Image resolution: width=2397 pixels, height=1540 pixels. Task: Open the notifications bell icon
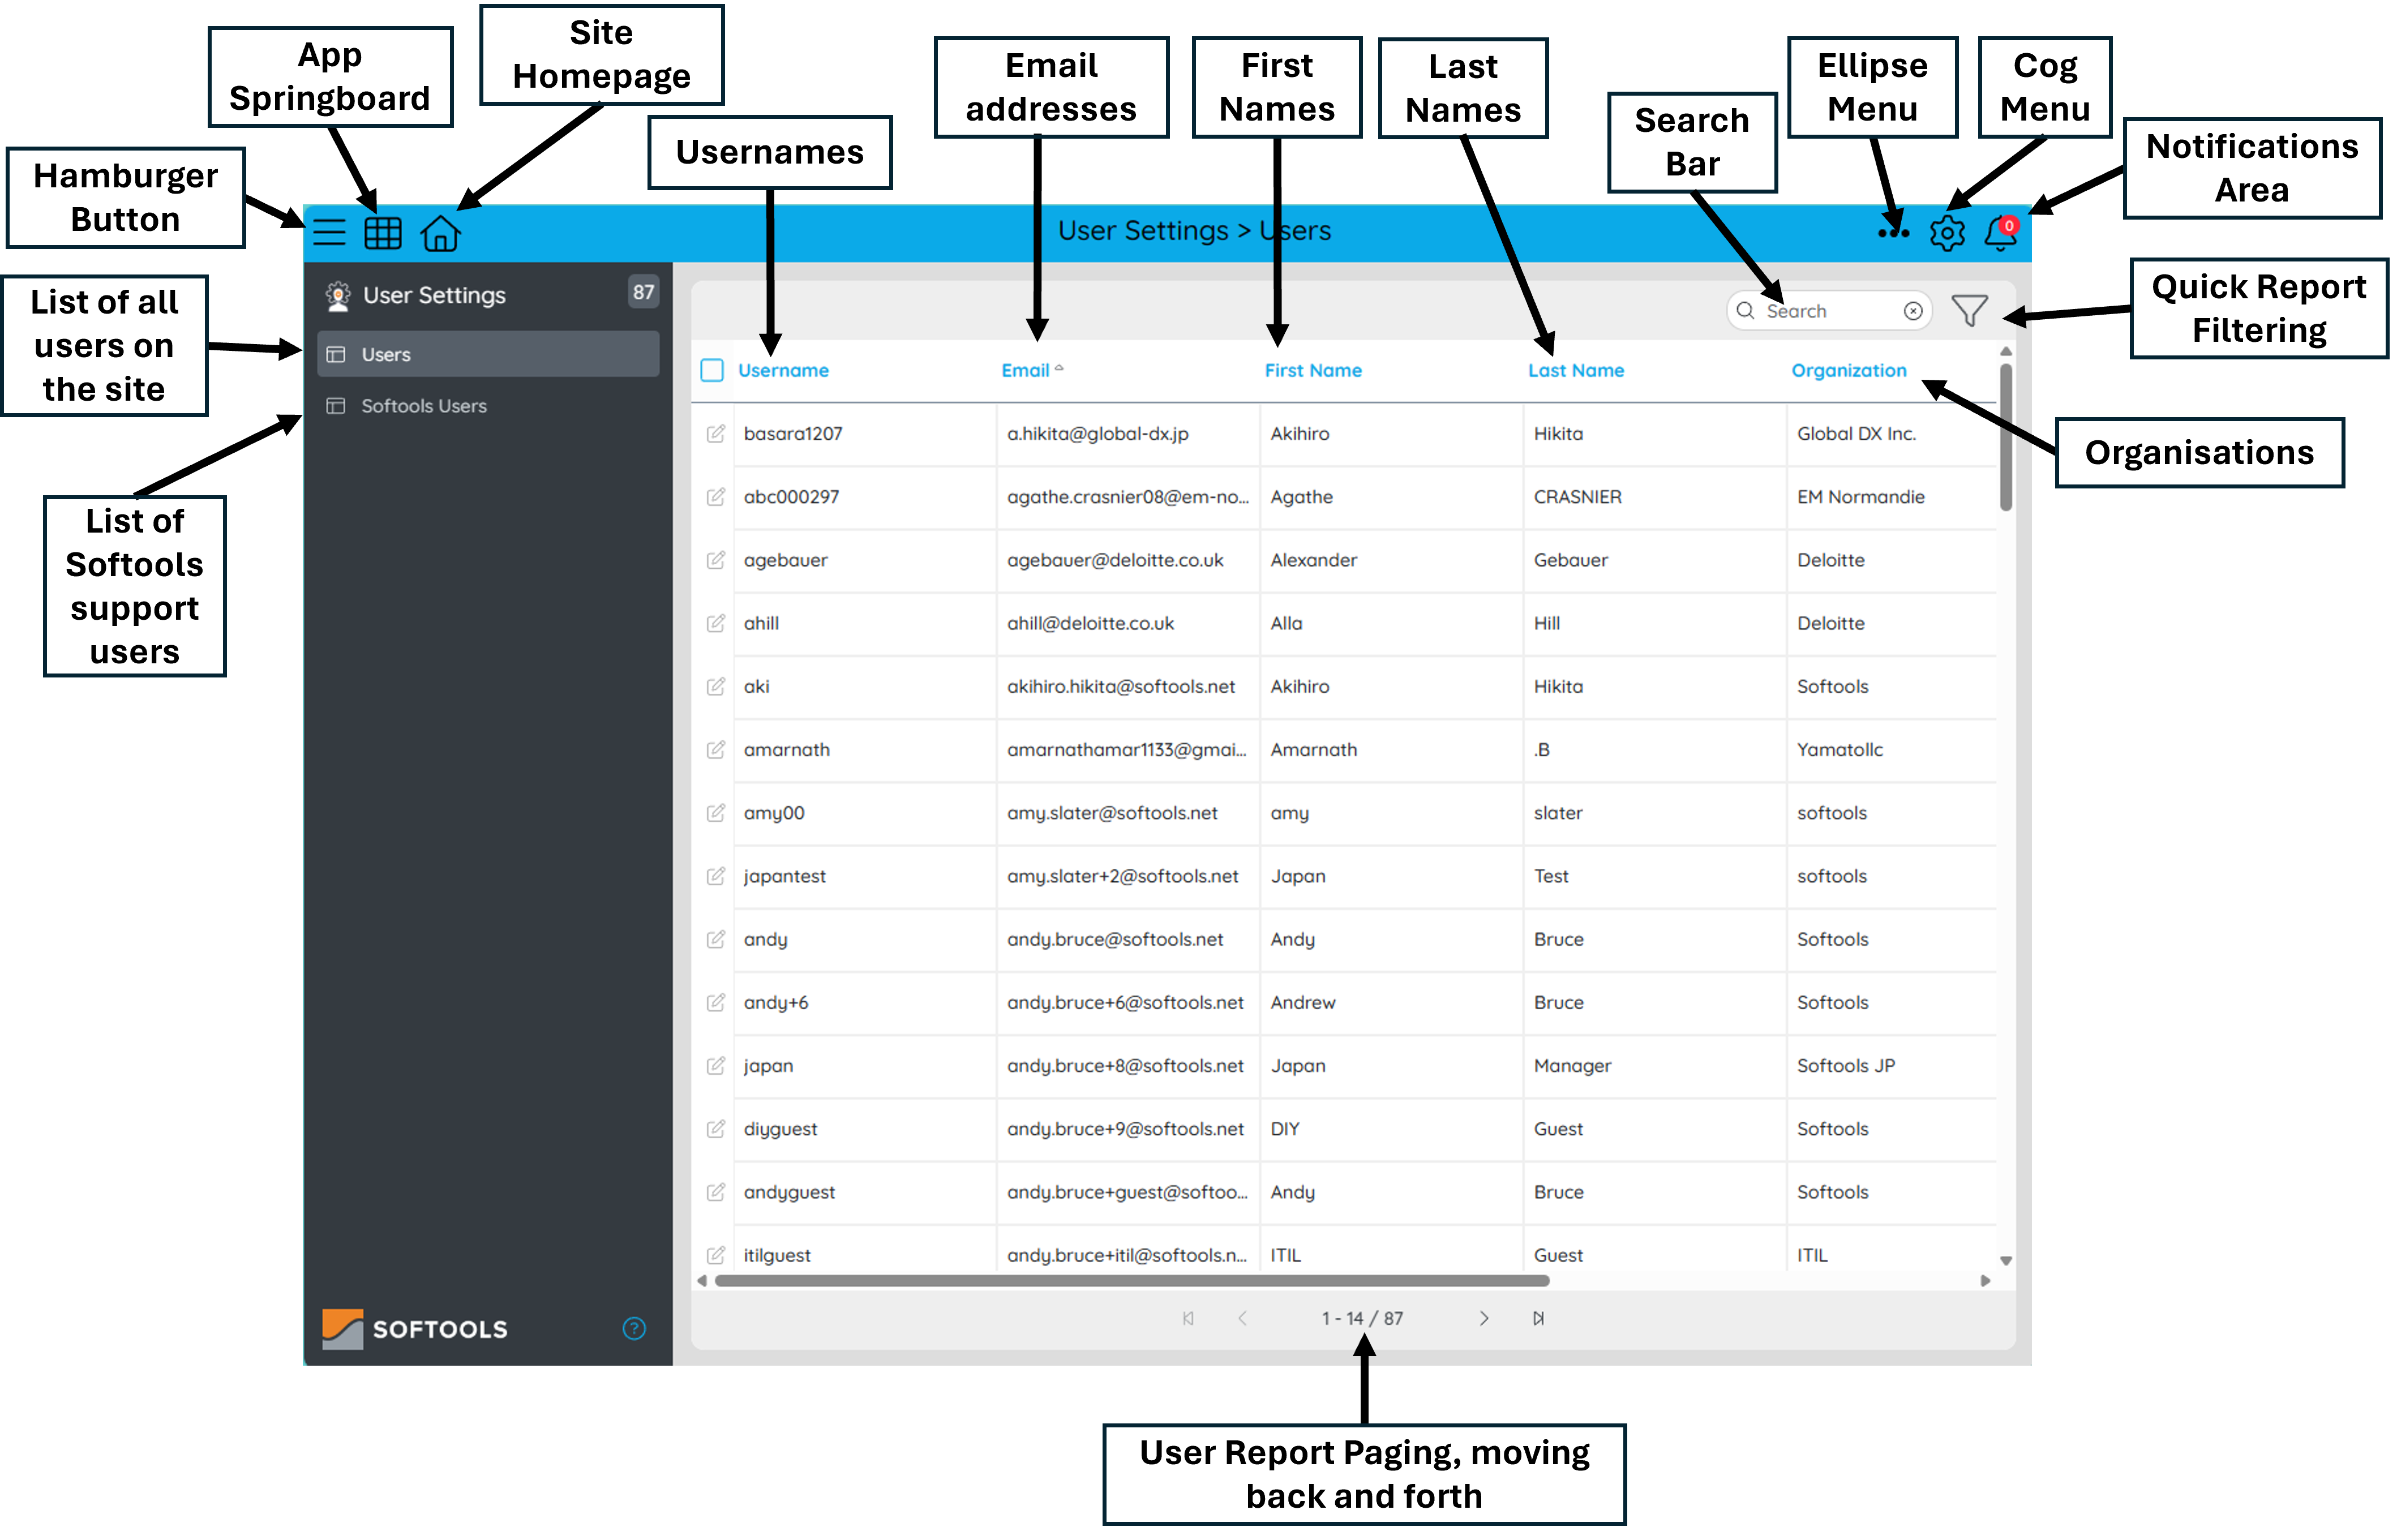coord(2001,232)
